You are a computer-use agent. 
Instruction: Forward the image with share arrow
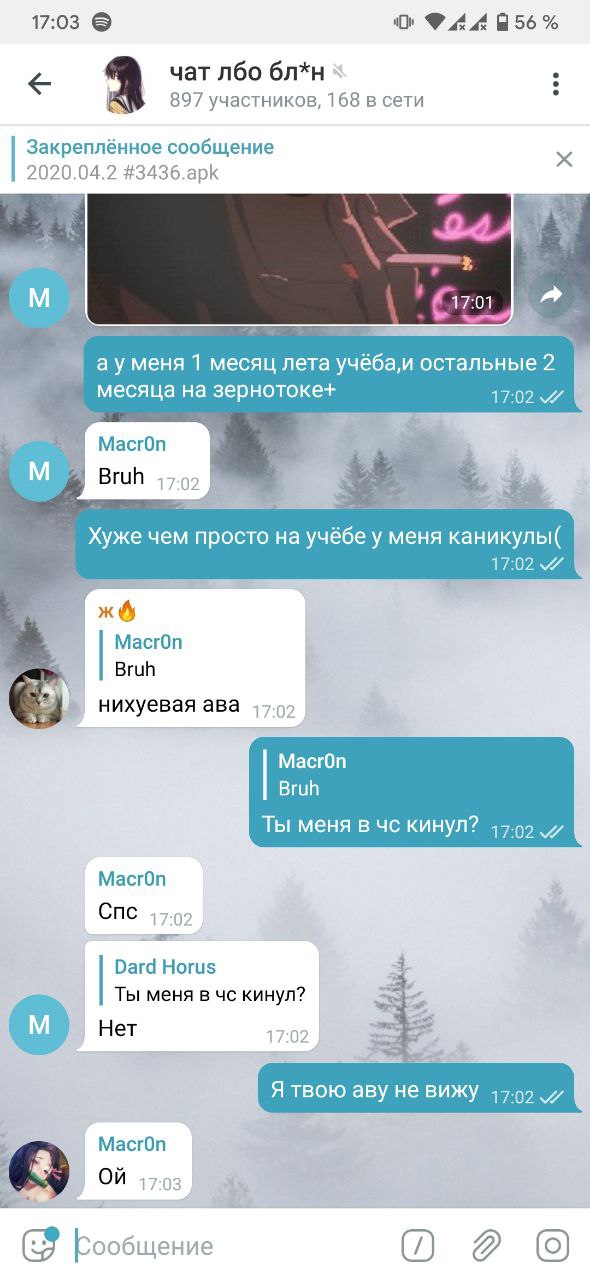552,296
